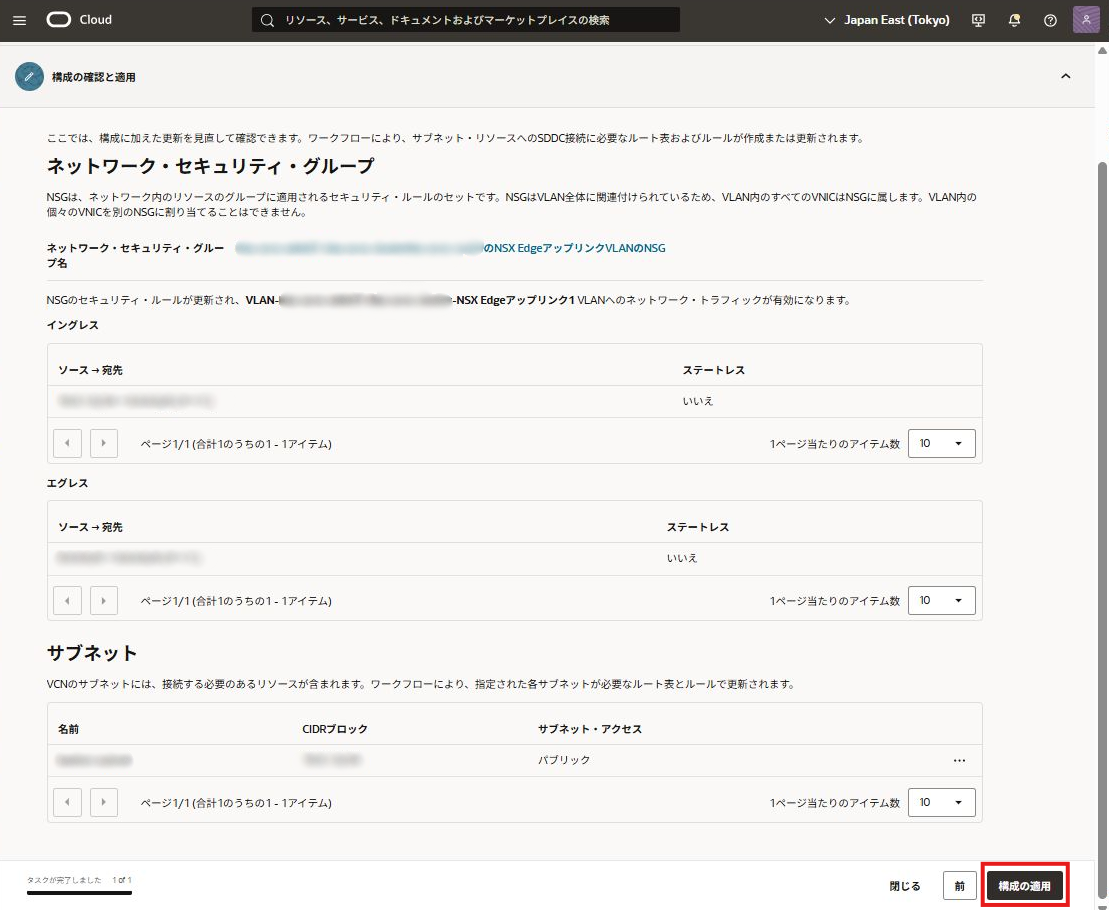Open items-per-page dropdown in サブネット table

click(941, 802)
